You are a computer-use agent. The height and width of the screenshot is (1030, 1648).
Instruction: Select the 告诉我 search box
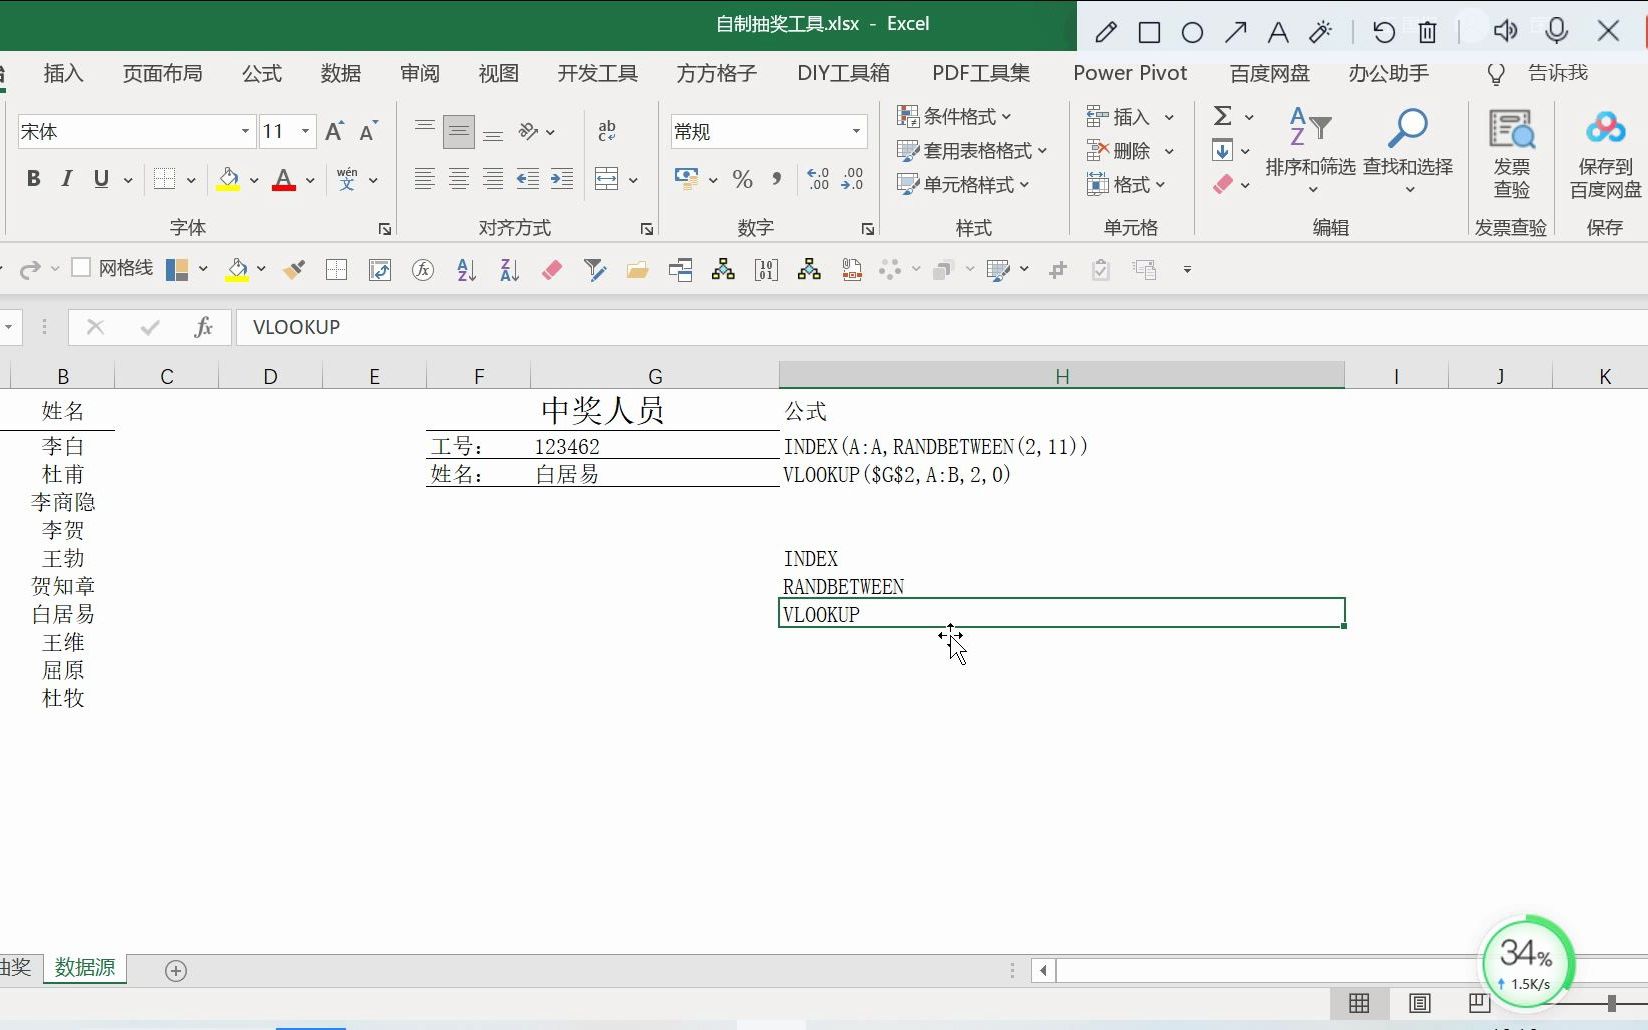coord(1557,73)
